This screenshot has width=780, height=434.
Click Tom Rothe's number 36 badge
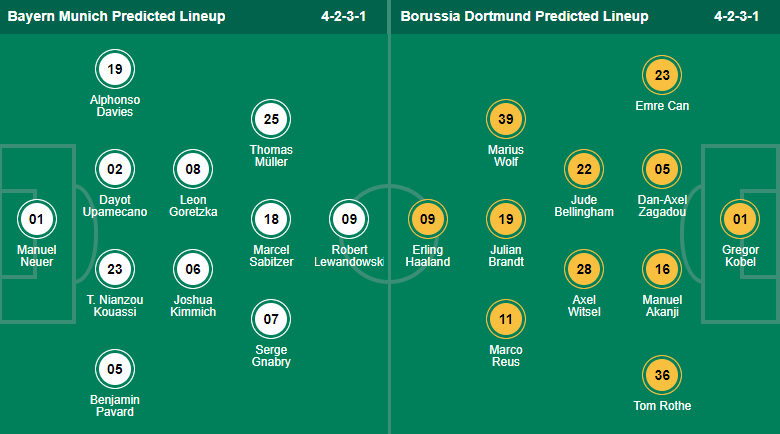(662, 375)
